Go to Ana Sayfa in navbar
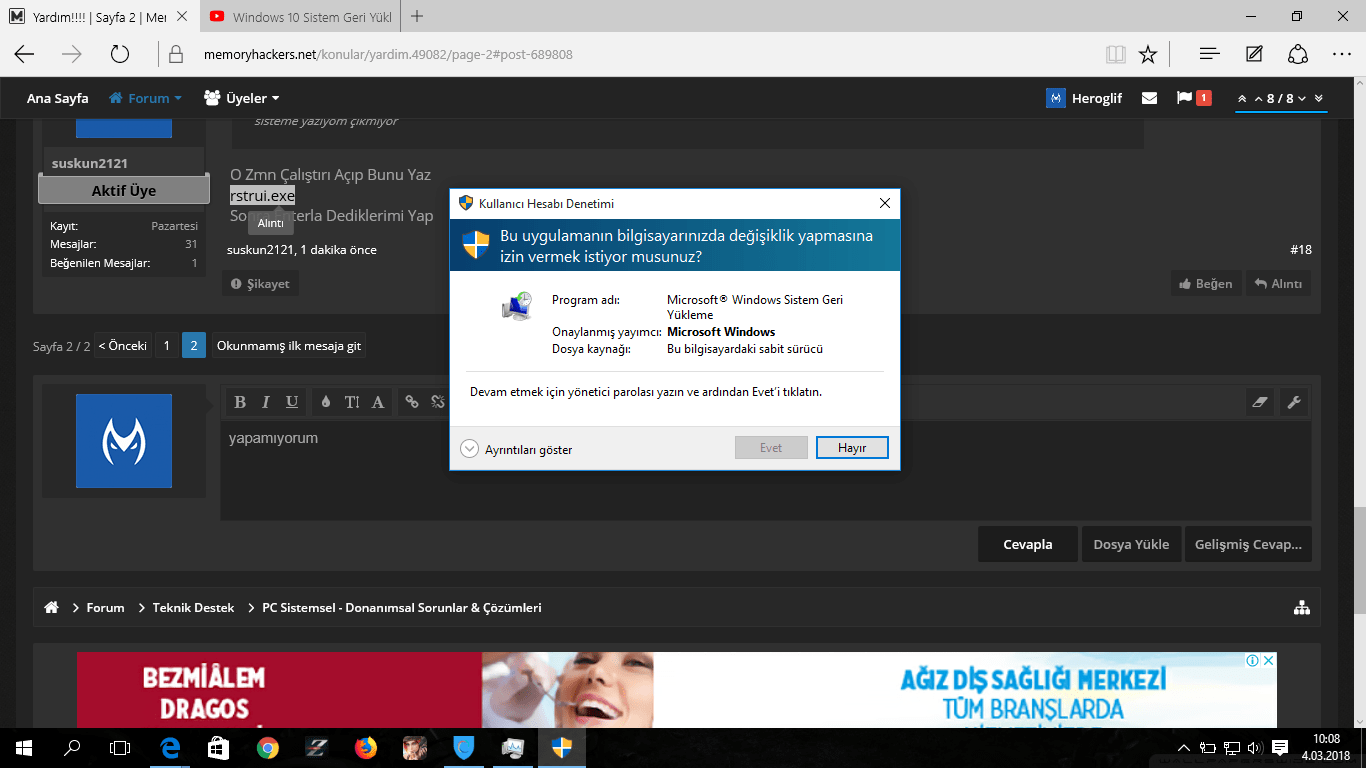1366x768 pixels. pyautogui.click(x=58, y=98)
